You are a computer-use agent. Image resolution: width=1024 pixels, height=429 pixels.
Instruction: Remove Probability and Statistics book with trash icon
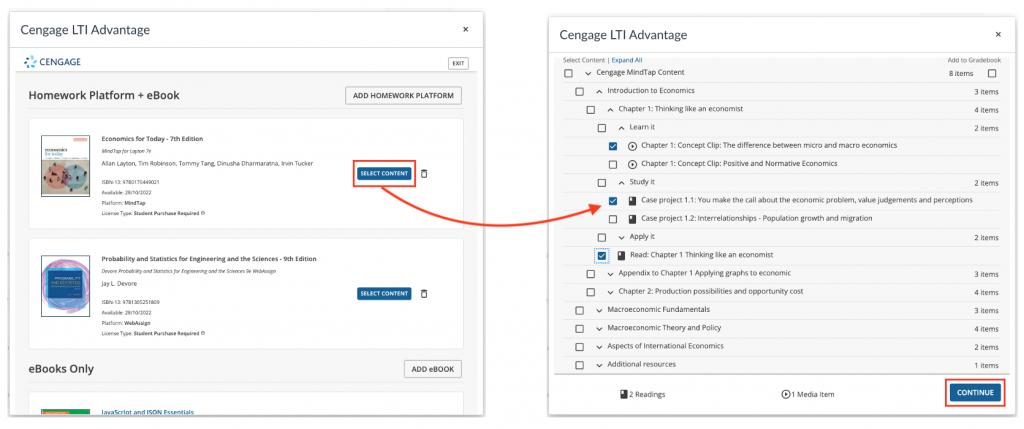pyautogui.click(x=424, y=294)
